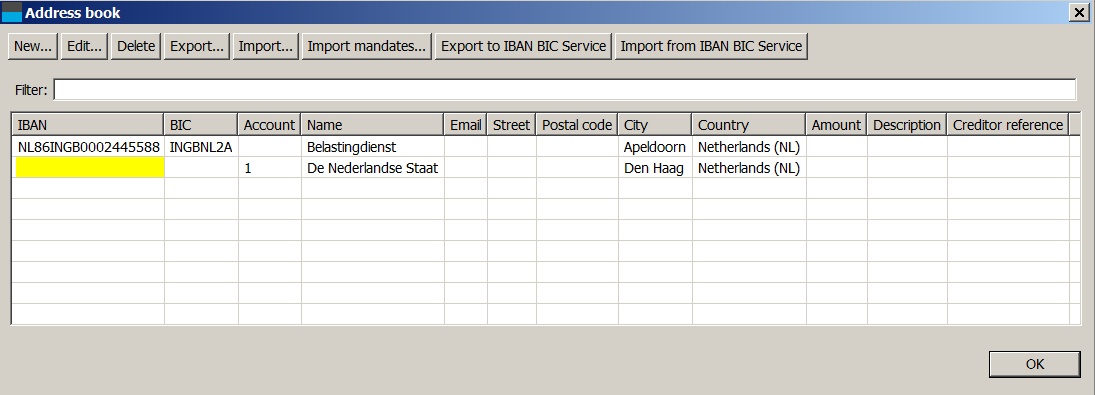This screenshot has width=1095, height=395.
Task: Close the Address book window
Action: pyautogui.click(x=1079, y=12)
